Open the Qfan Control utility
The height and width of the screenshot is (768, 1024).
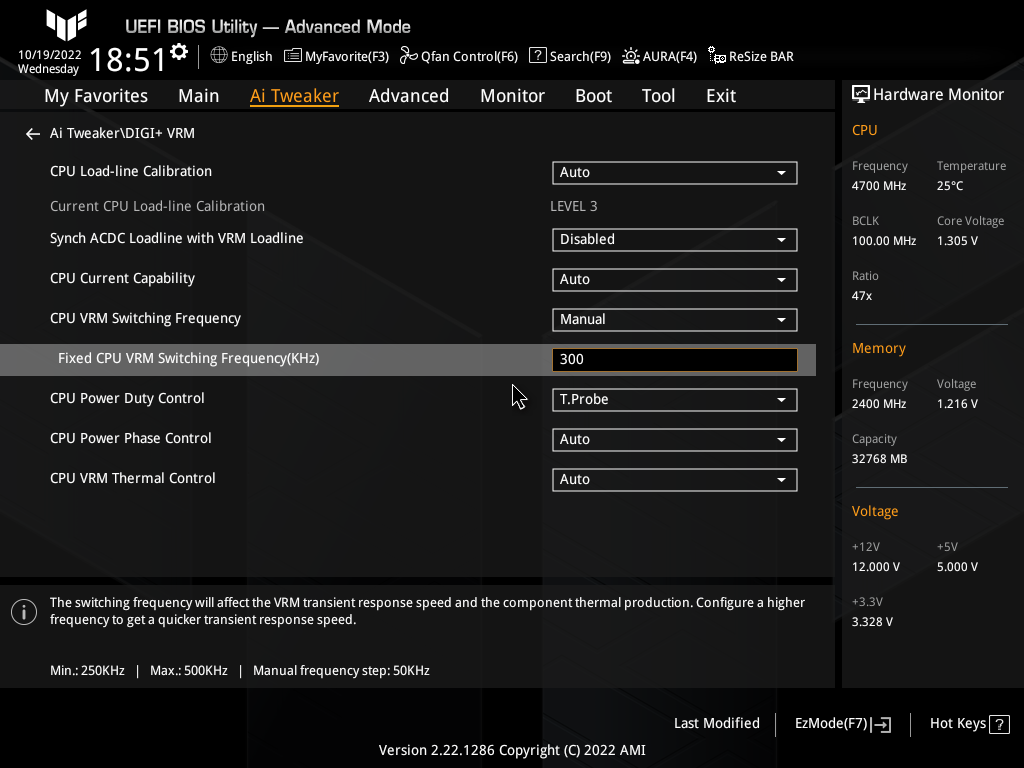point(458,56)
